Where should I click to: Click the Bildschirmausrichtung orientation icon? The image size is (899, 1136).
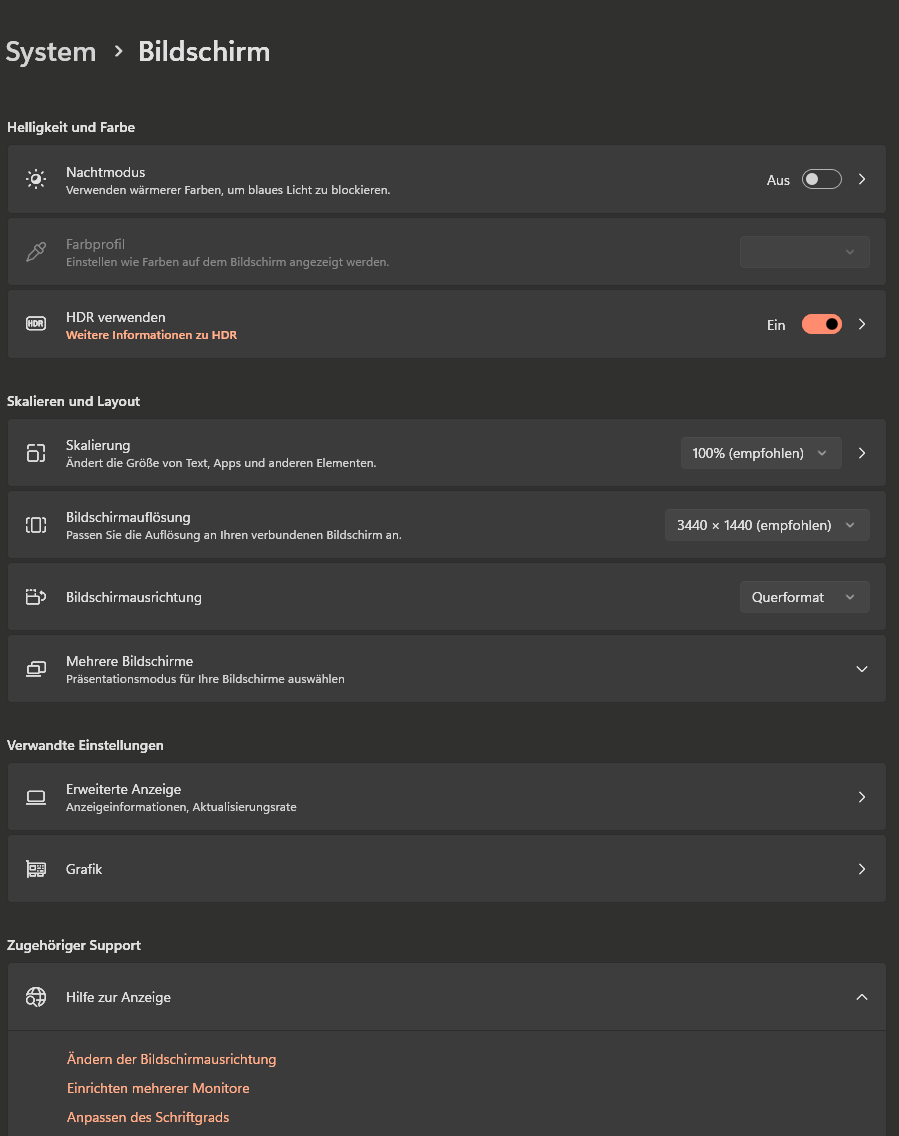click(36, 597)
